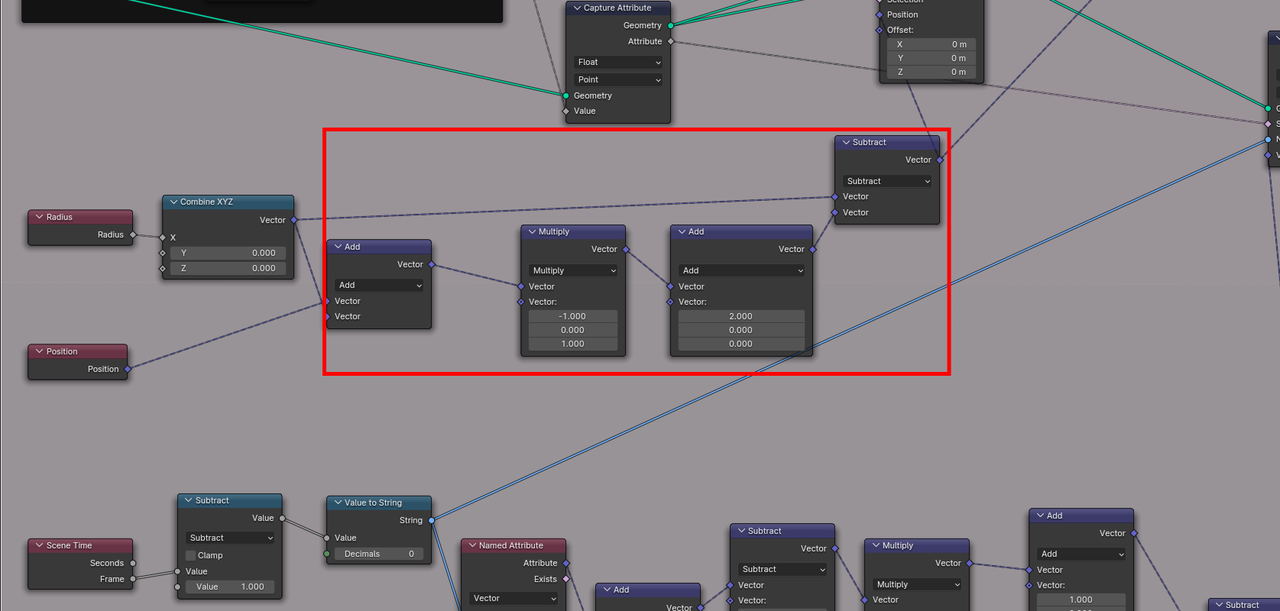
Task: Collapse the Combine XYZ node chevron
Action: (172, 202)
